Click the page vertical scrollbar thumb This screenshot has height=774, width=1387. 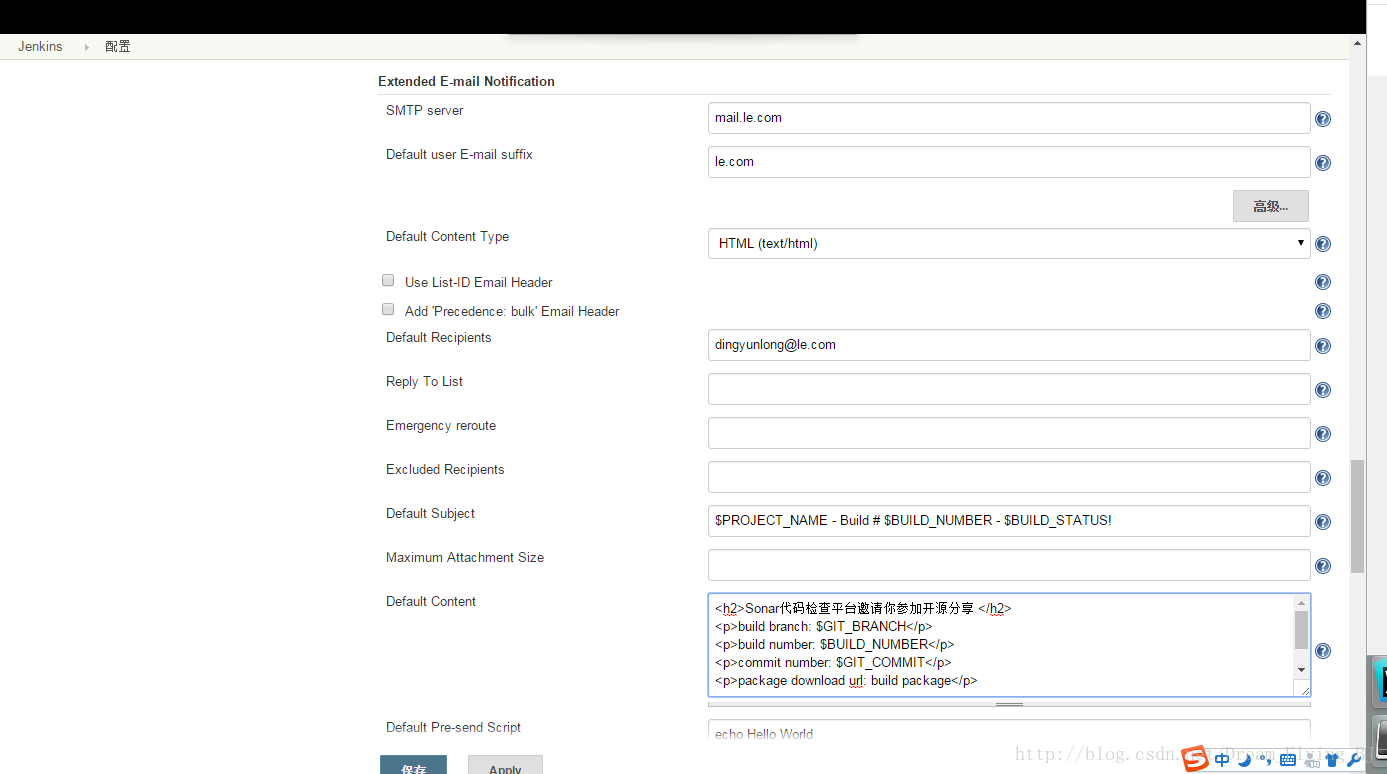1357,516
